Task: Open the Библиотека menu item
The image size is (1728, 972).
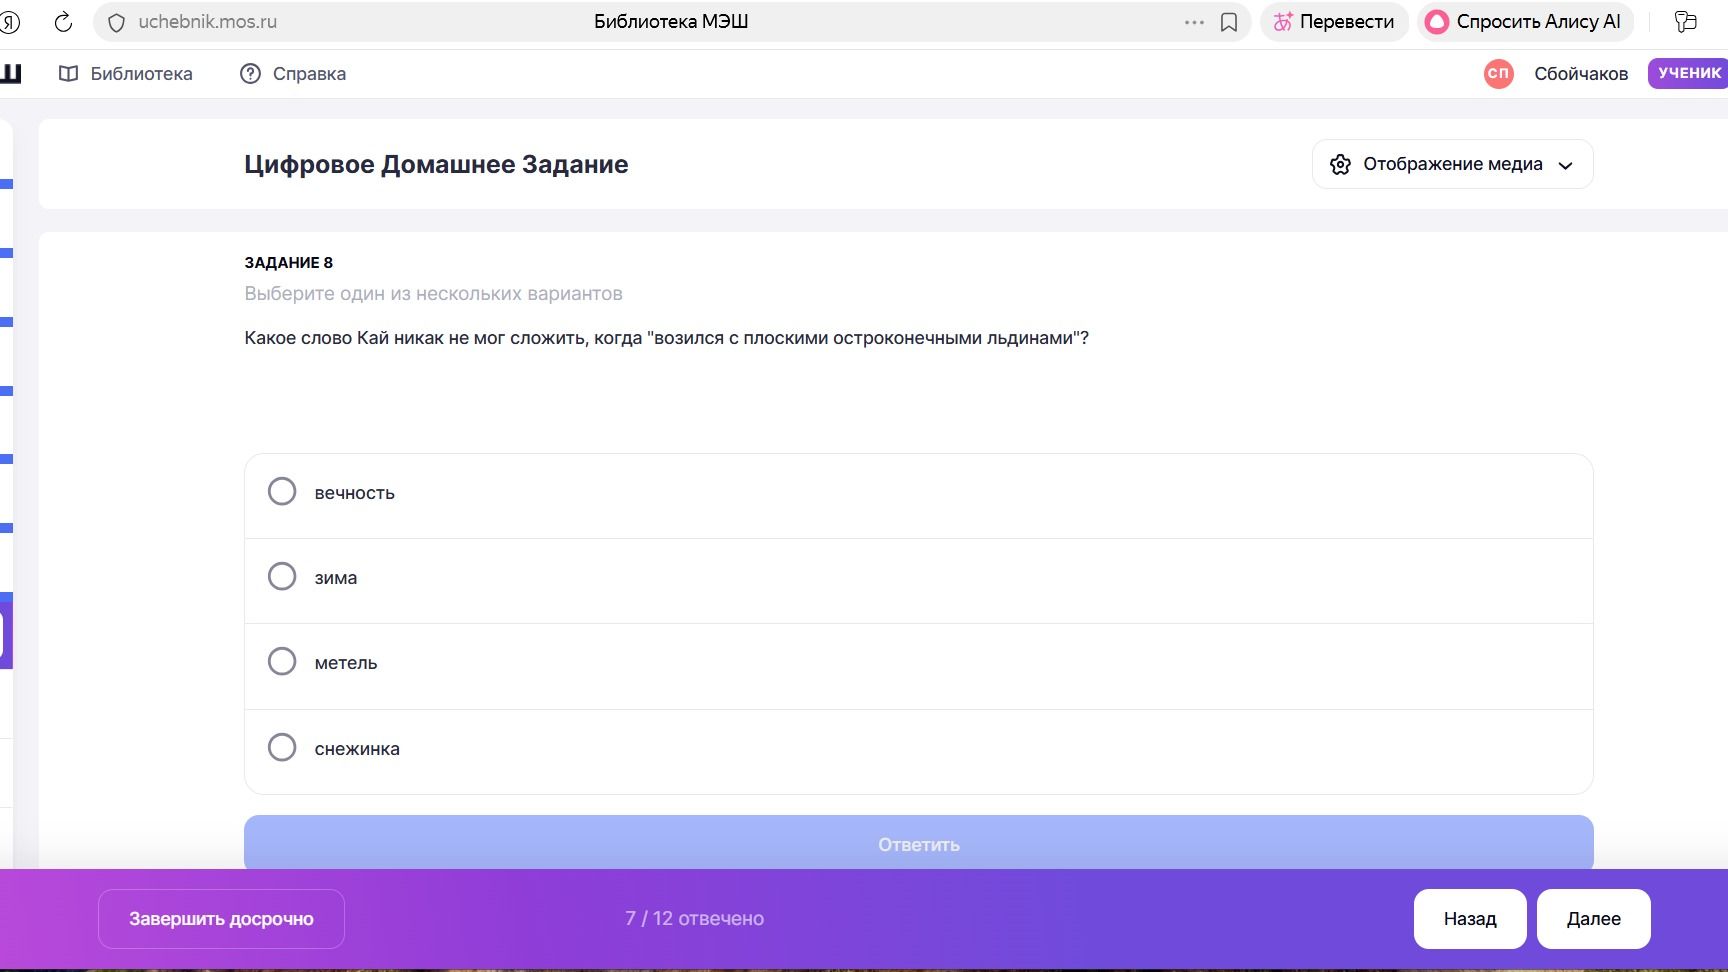Action: [x=126, y=74]
